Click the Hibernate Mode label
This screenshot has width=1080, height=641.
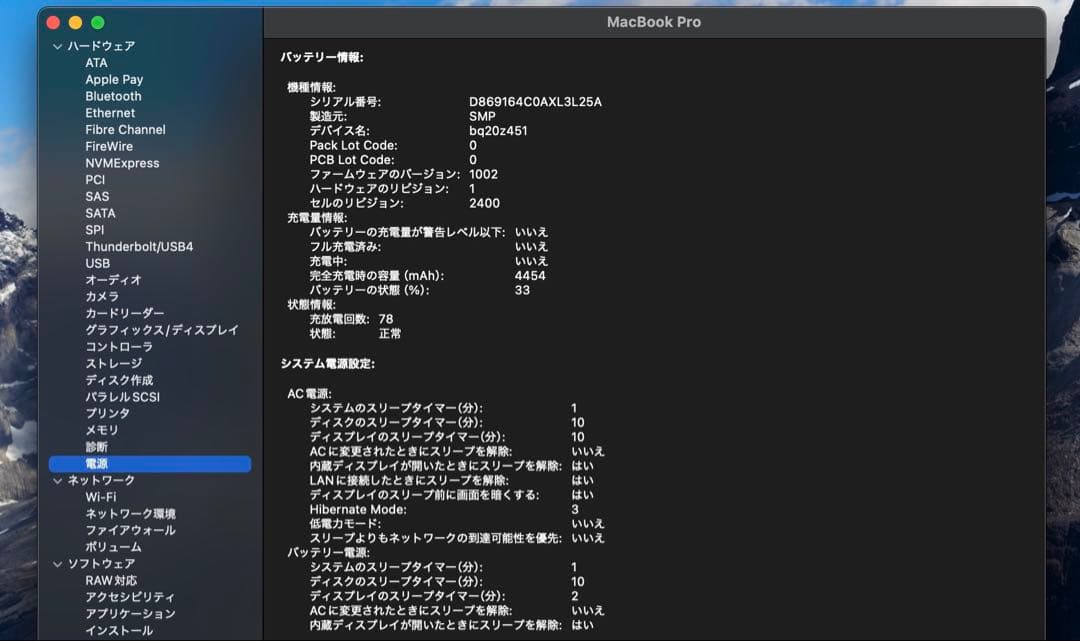click(358, 509)
